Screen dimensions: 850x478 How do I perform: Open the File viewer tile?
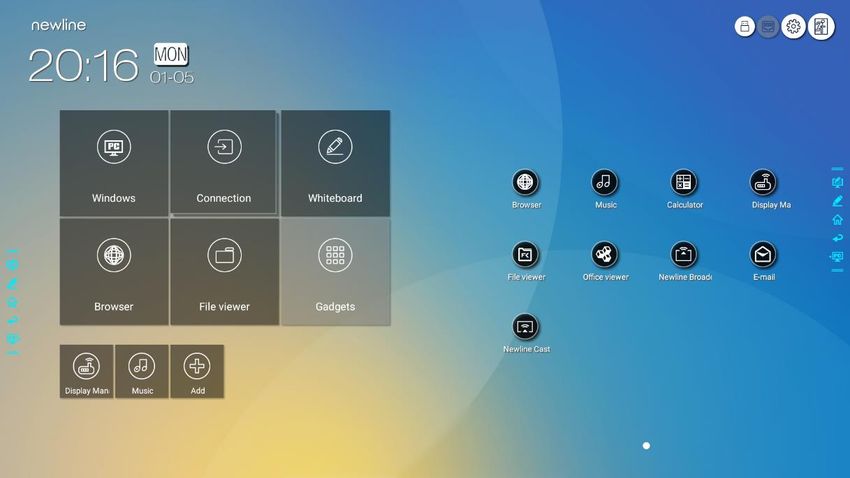(224, 272)
